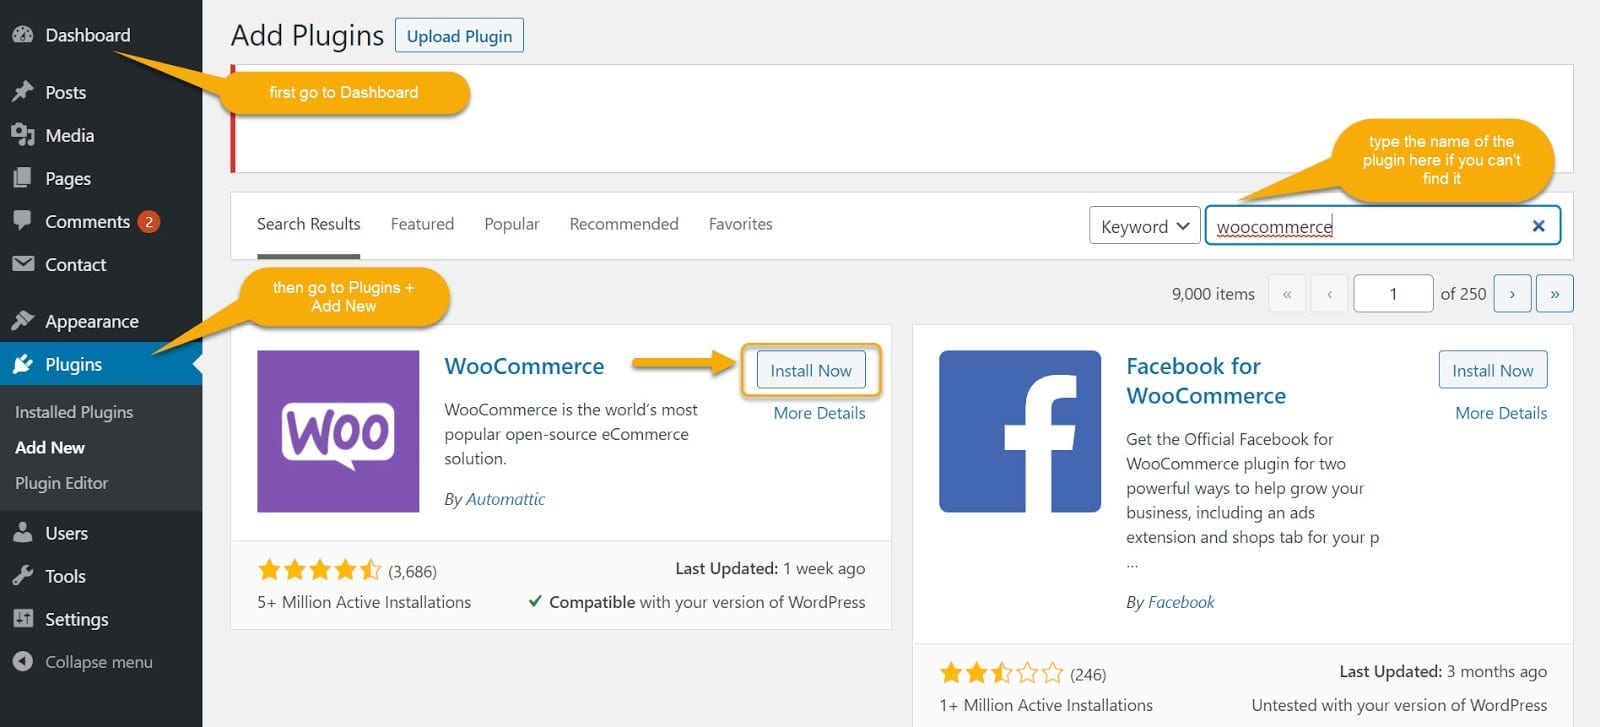
Task: Select the Posts pushpin icon
Action: pyautogui.click(x=22, y=92)
